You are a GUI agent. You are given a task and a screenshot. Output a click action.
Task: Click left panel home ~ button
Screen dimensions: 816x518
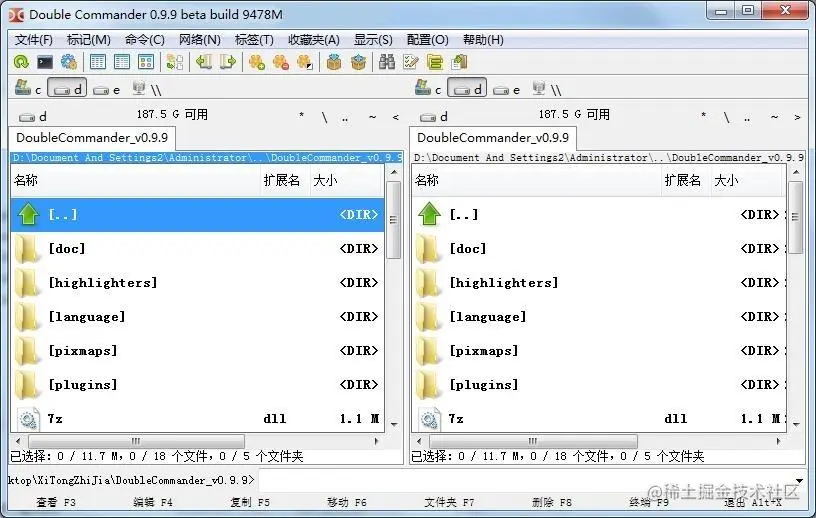372,117
